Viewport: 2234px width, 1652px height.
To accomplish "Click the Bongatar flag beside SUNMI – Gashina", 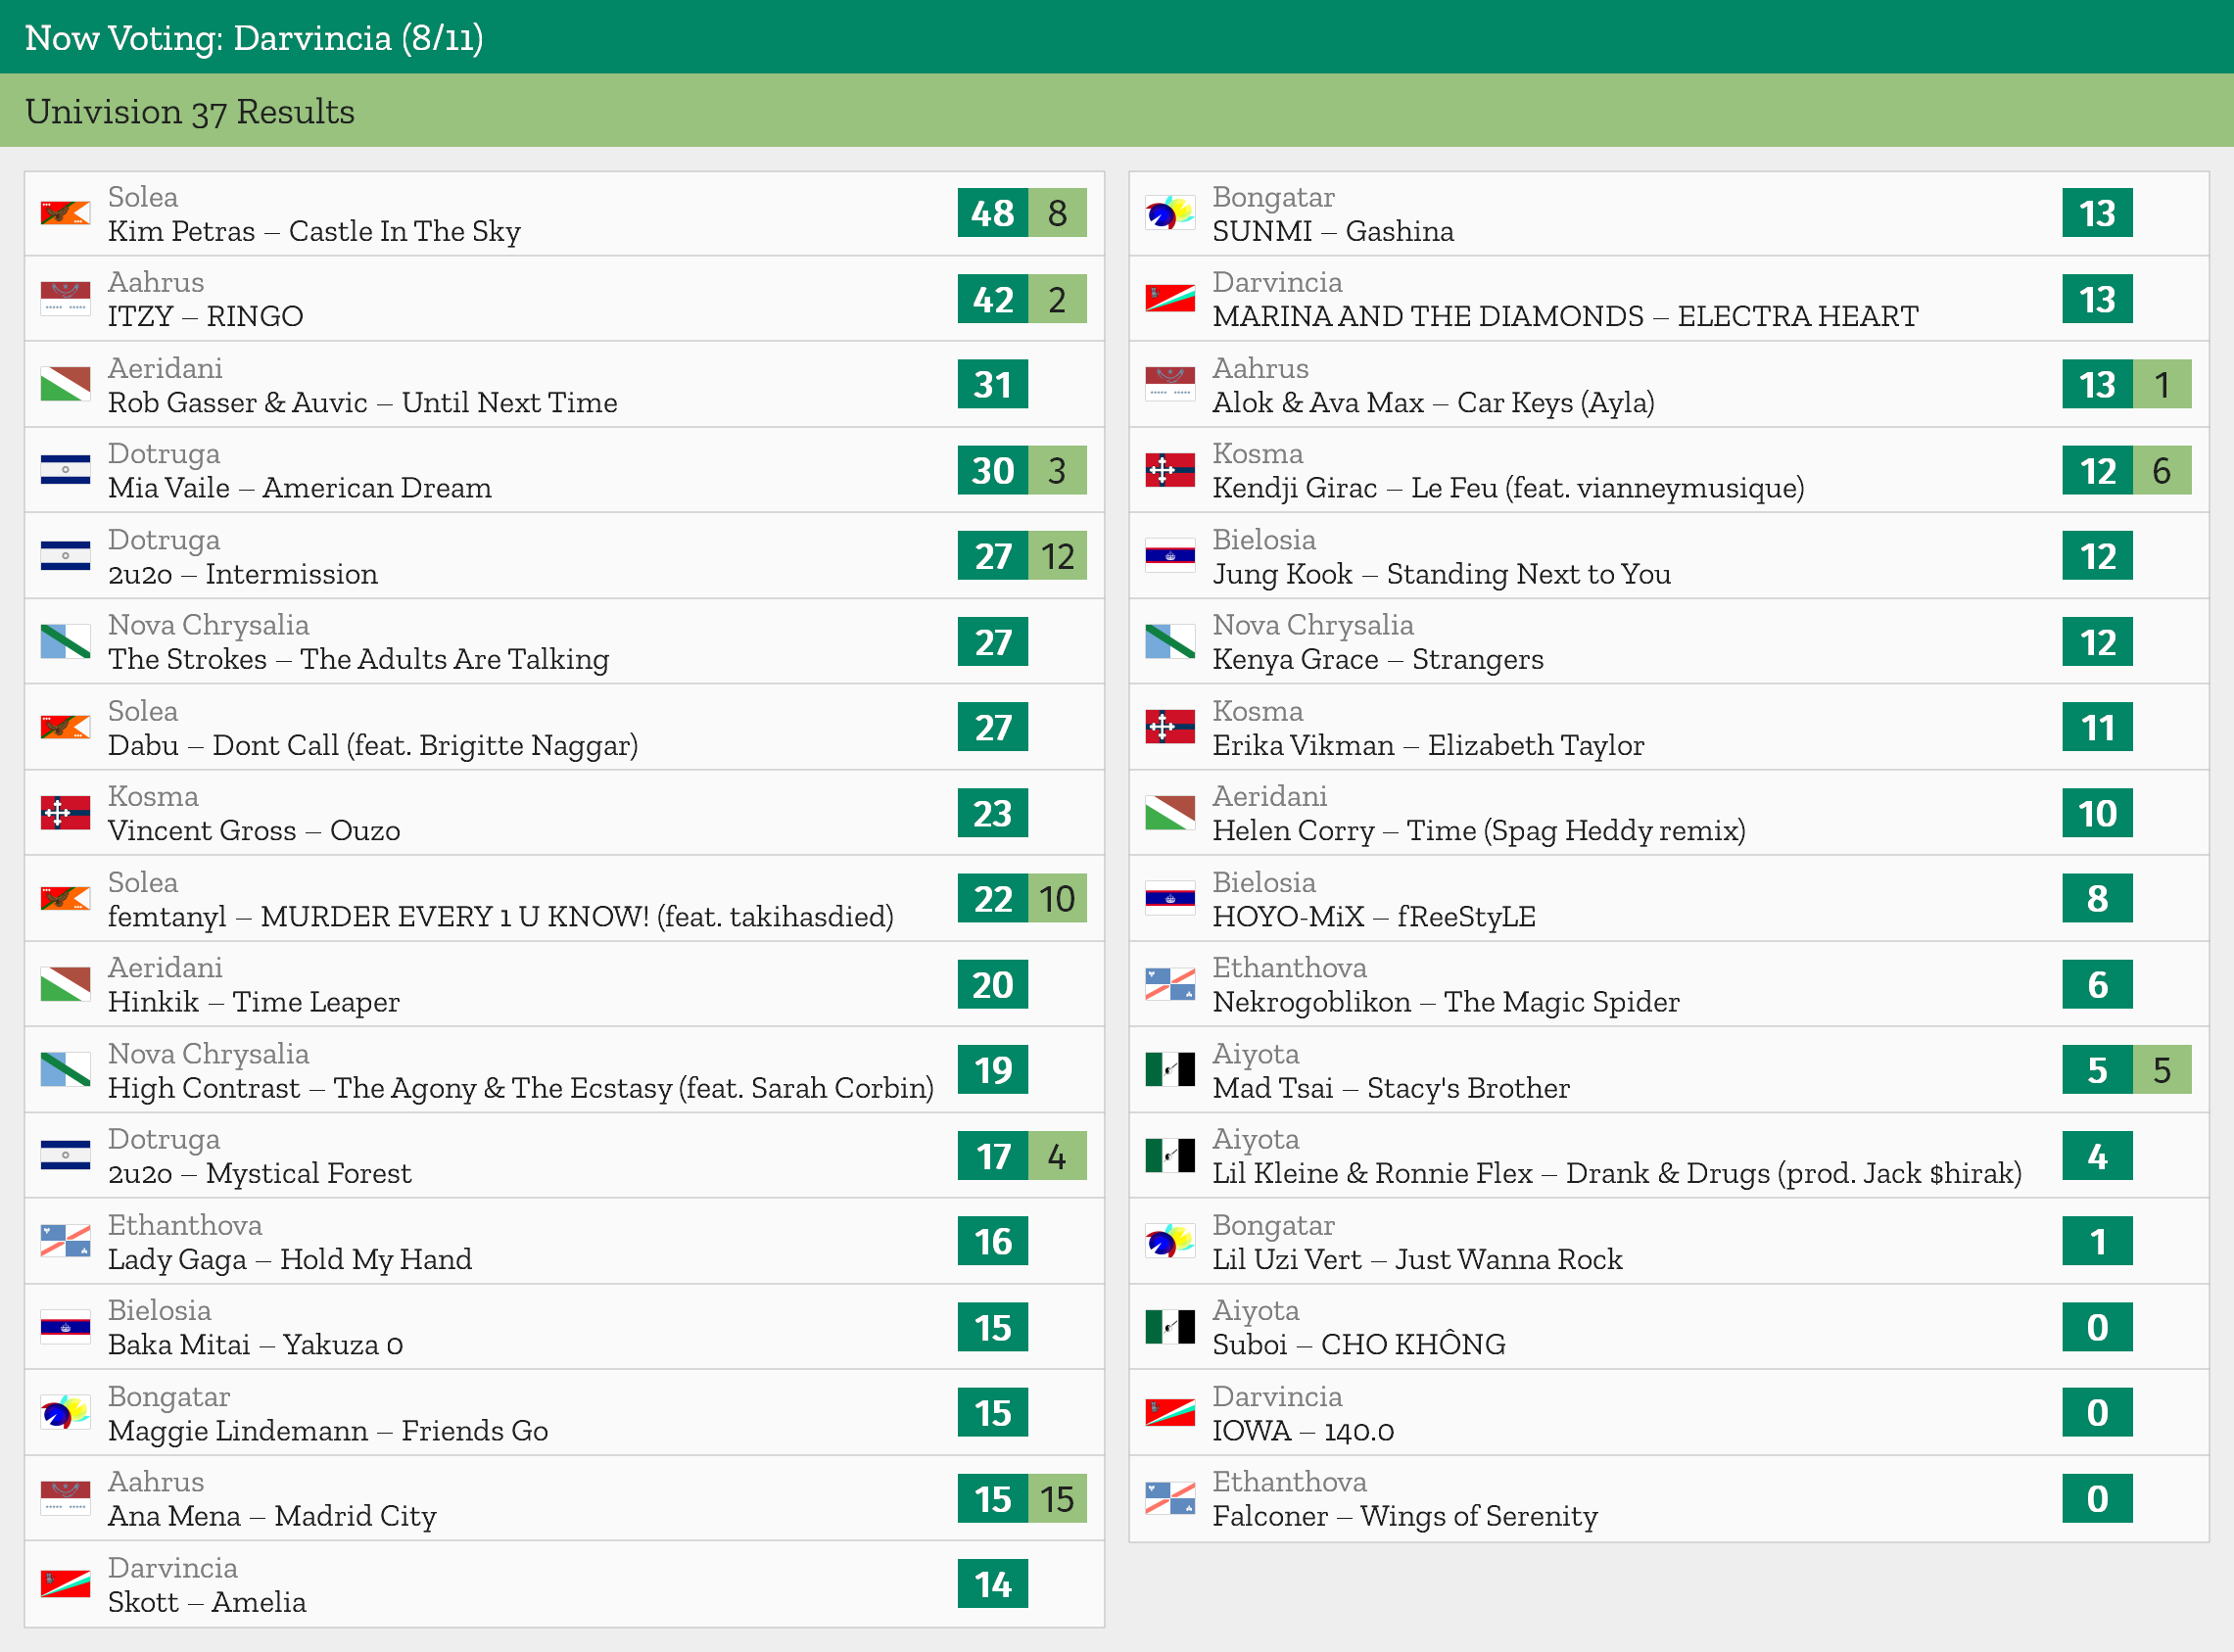I will [x=1170, y=213].
